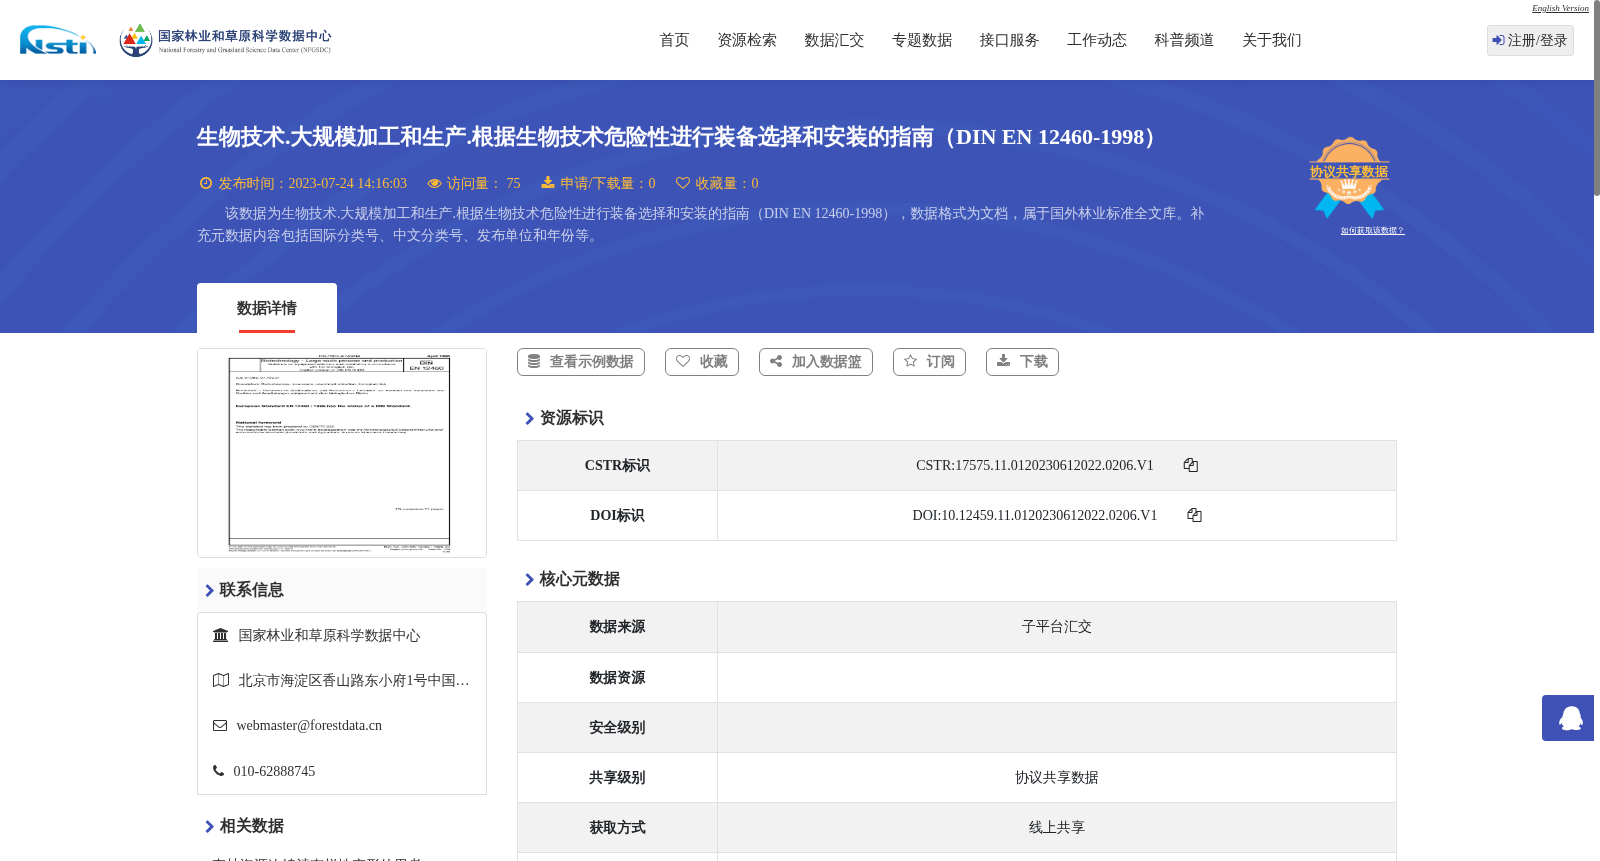This screenshot has width=1600, height=861.
Task: Click the forestry data center logo
Action: (225, 40)
